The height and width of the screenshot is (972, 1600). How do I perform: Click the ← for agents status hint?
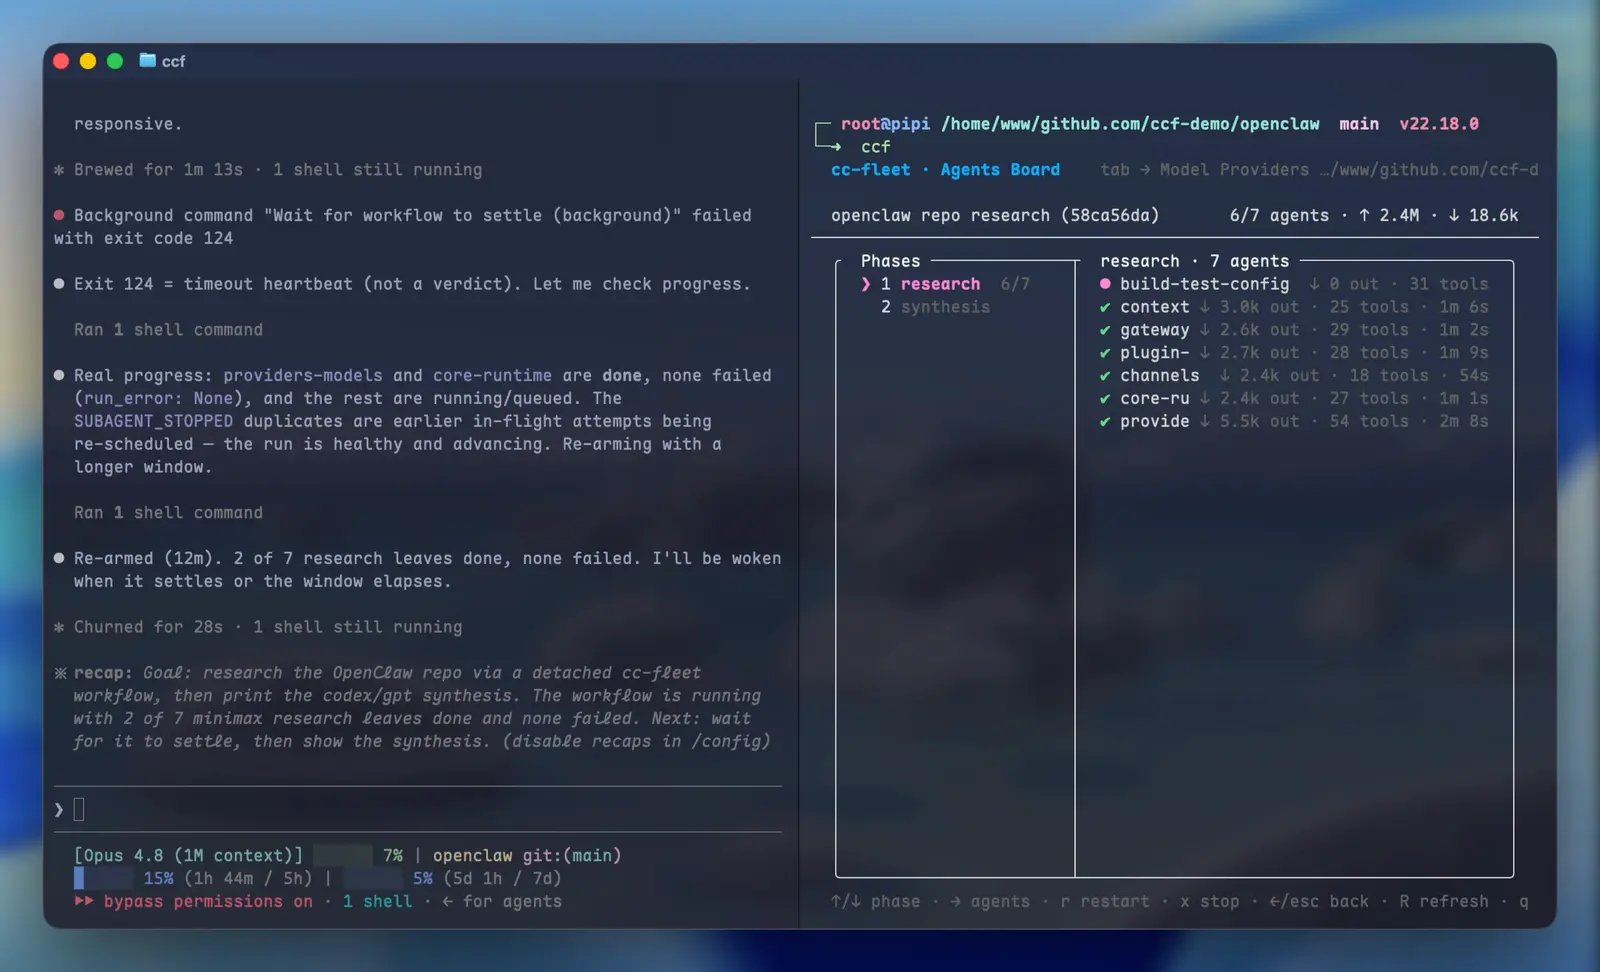click(x=502, y=901)
